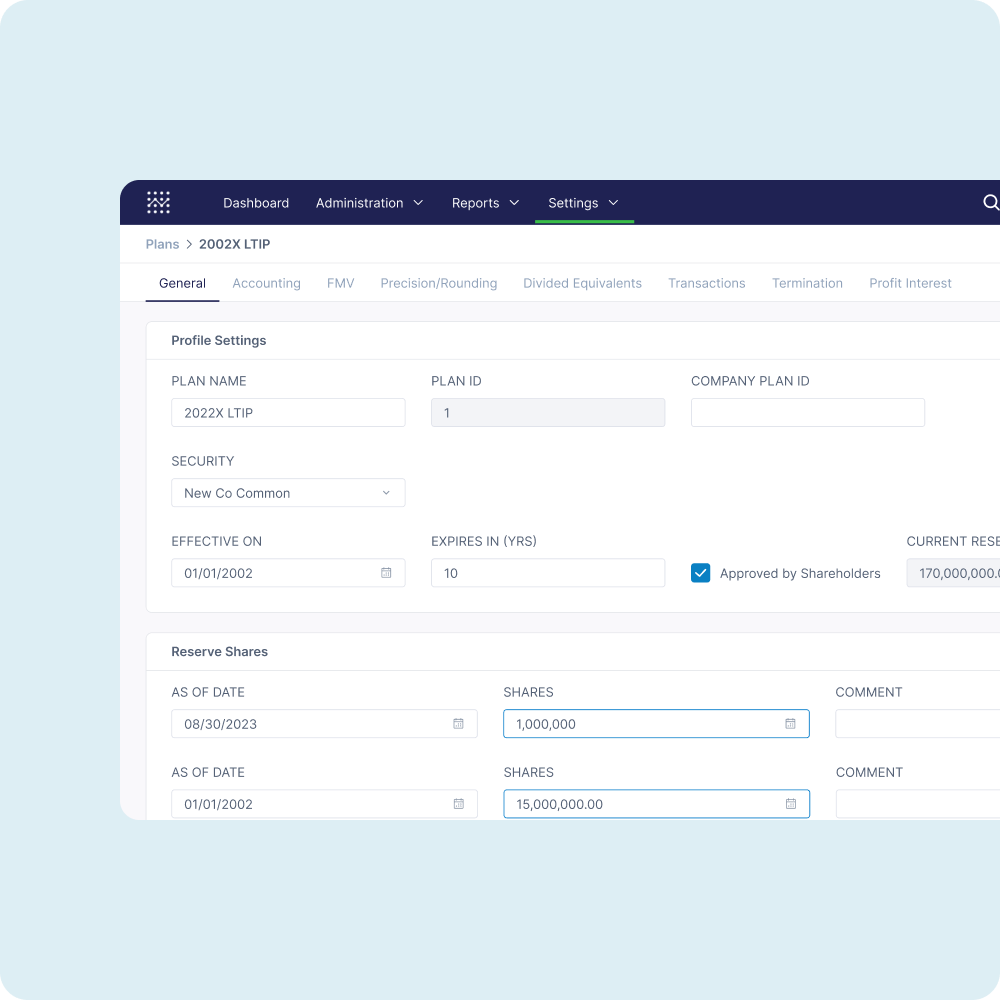Click calendar icon in 1,000,000 shares field
This screenshot has height=1000, width=1000.
(790, 723)
